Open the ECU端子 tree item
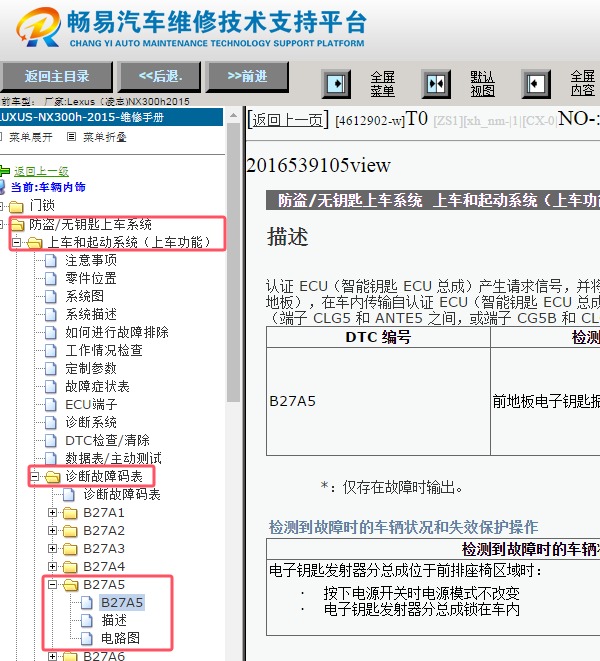 pos(91,405)
